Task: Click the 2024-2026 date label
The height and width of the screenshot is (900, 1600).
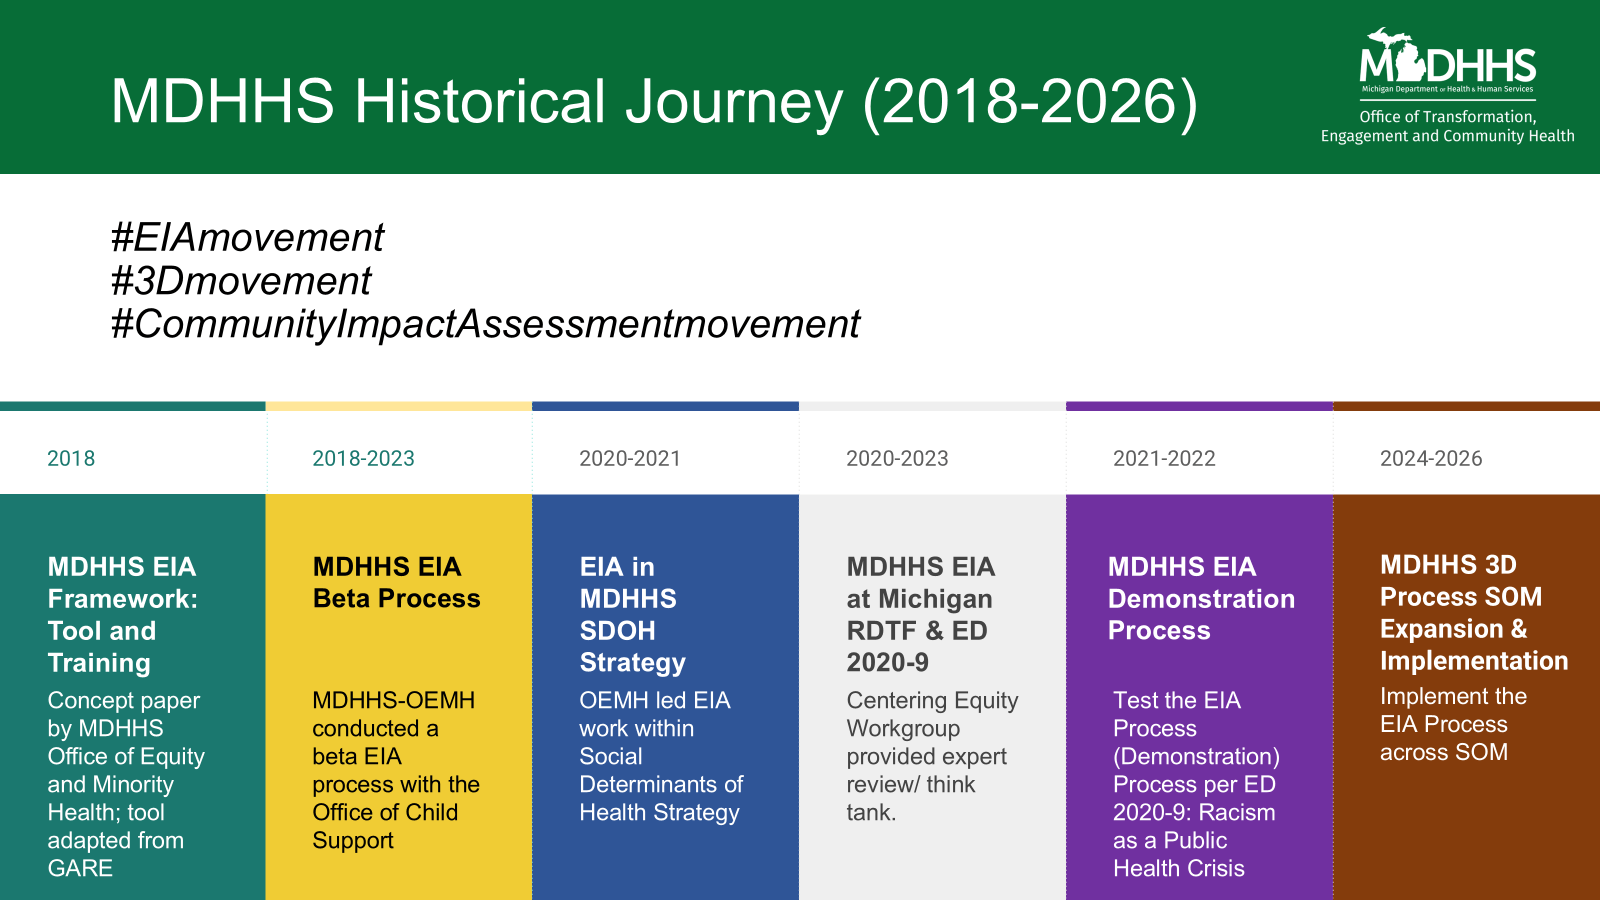Action: [x=1431, y=459]
